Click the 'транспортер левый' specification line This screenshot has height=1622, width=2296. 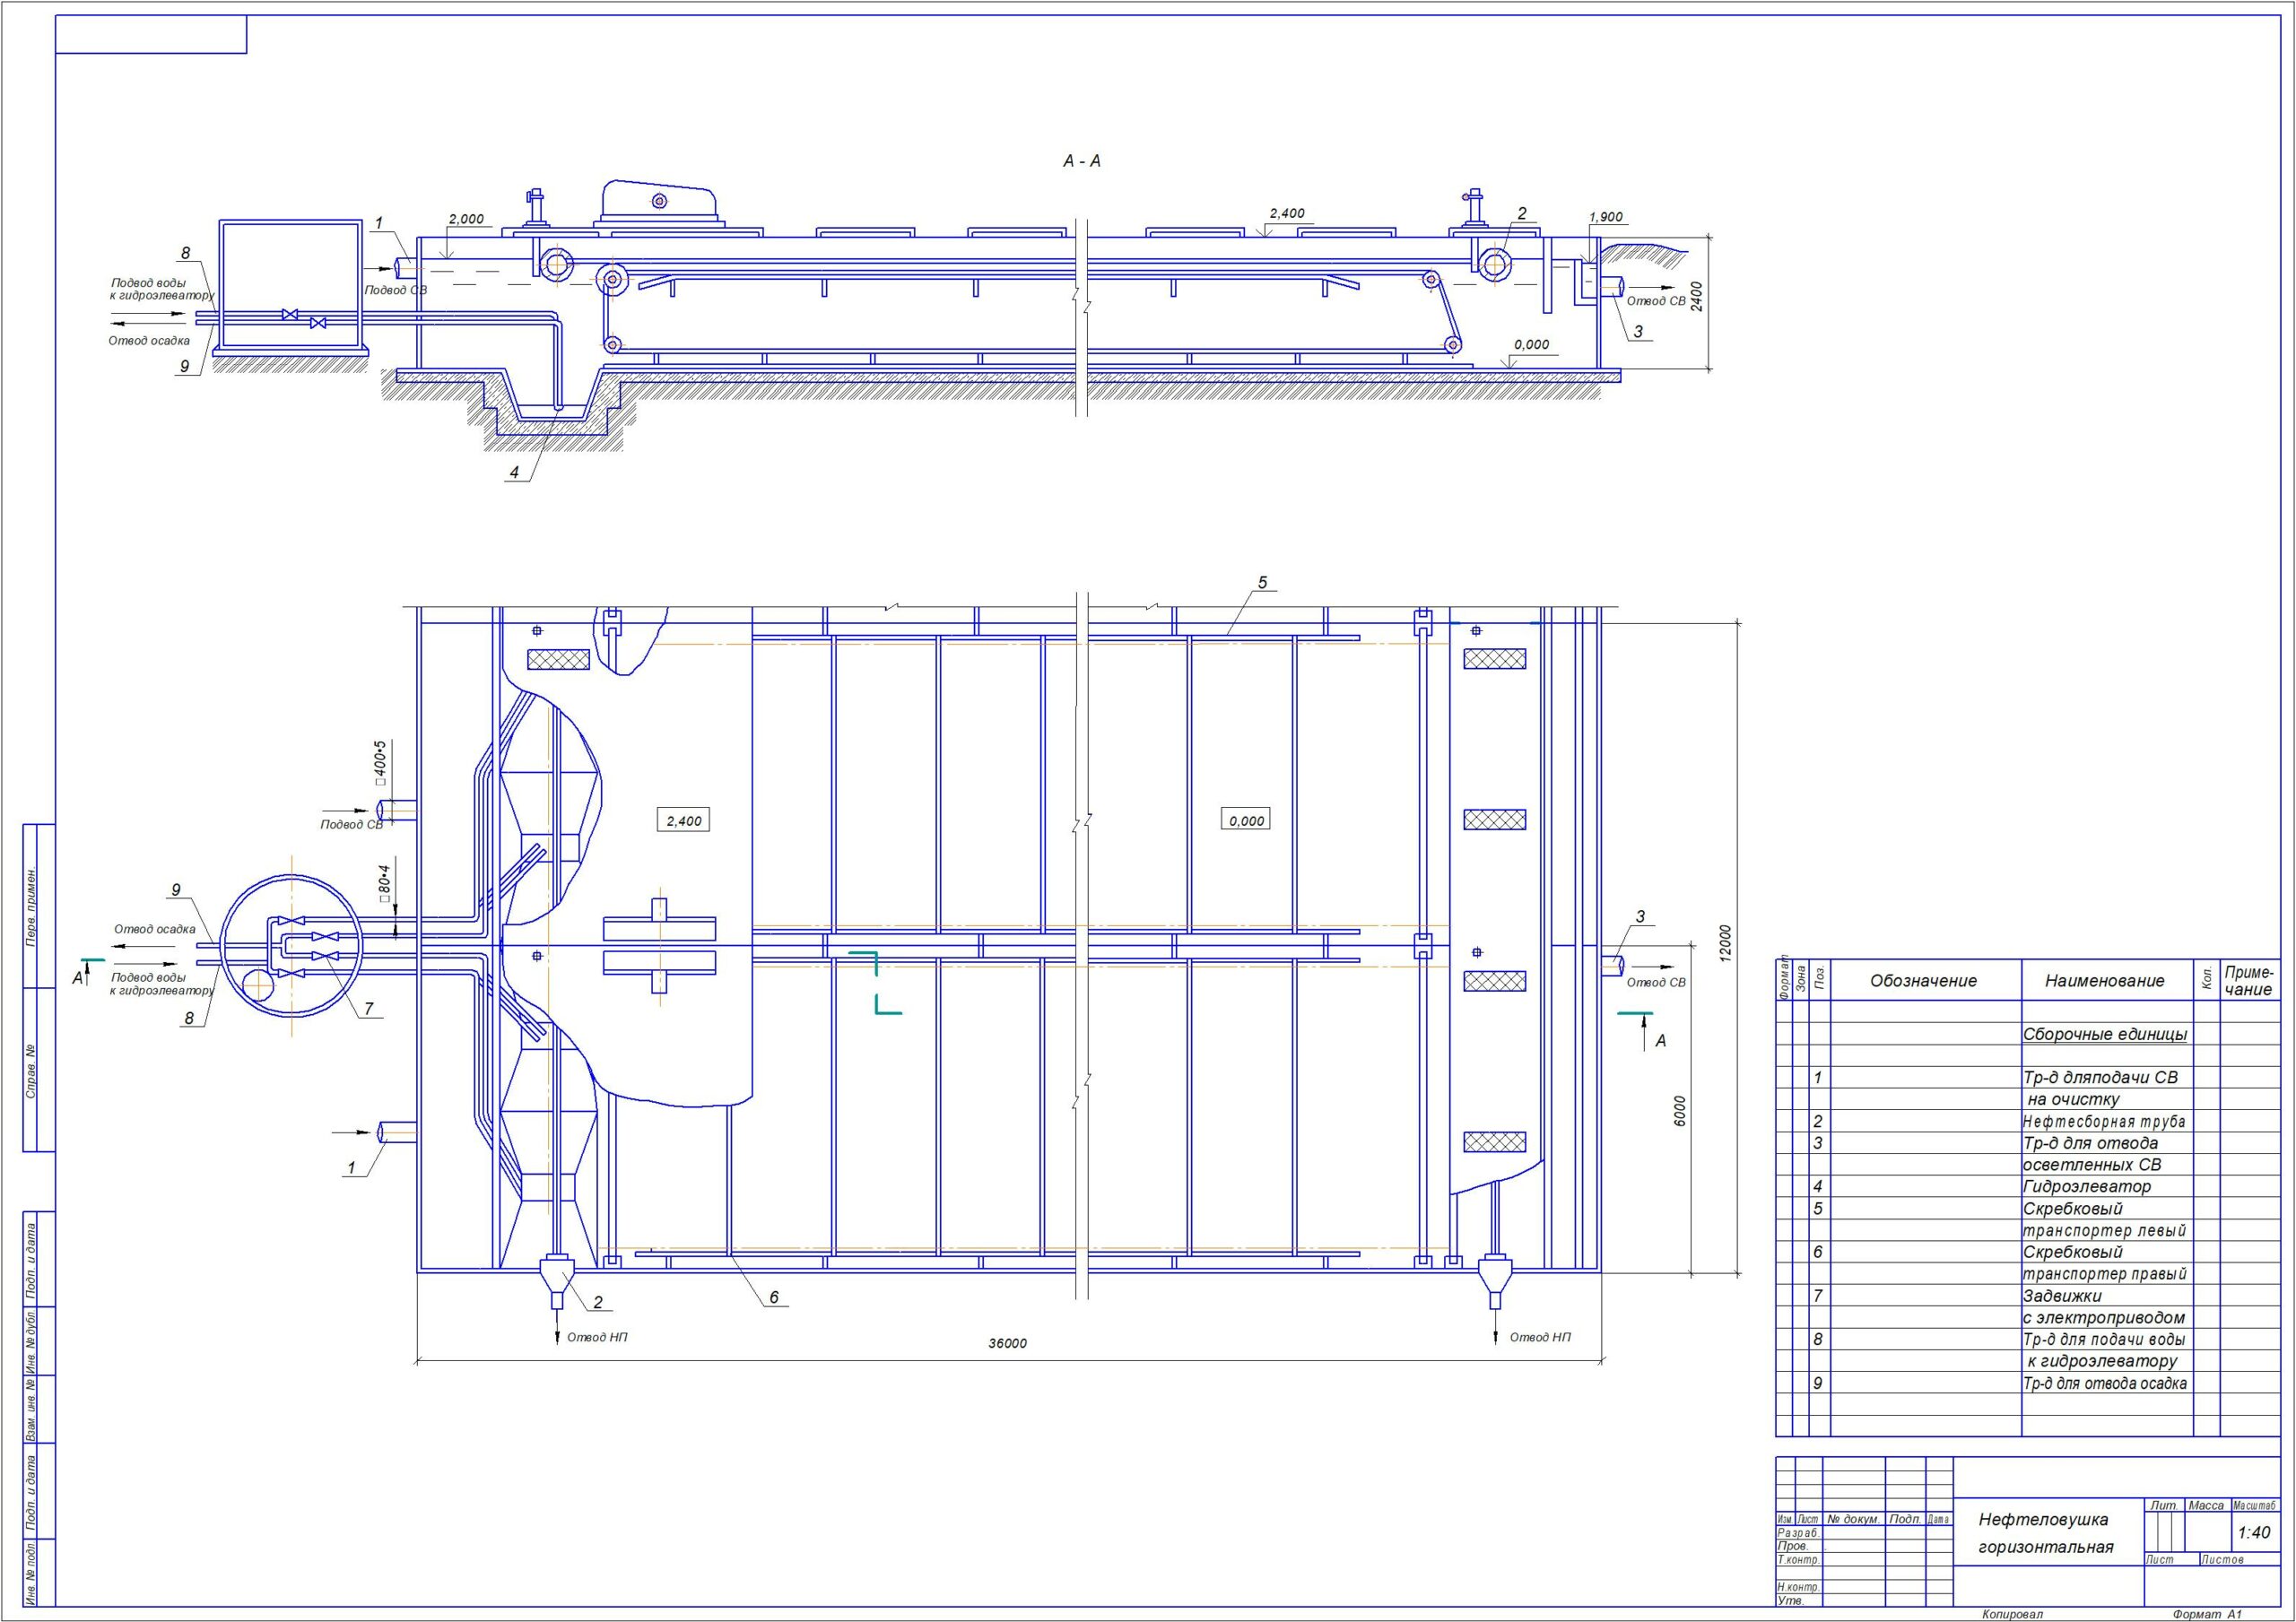2104,1230
